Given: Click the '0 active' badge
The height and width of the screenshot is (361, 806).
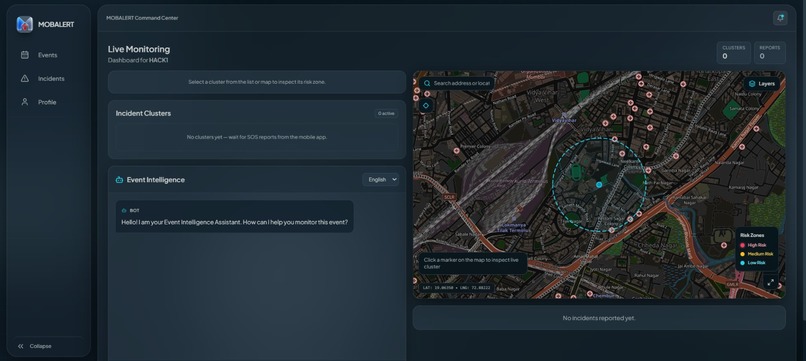Looking at the screenshot, I should point(386,113).
